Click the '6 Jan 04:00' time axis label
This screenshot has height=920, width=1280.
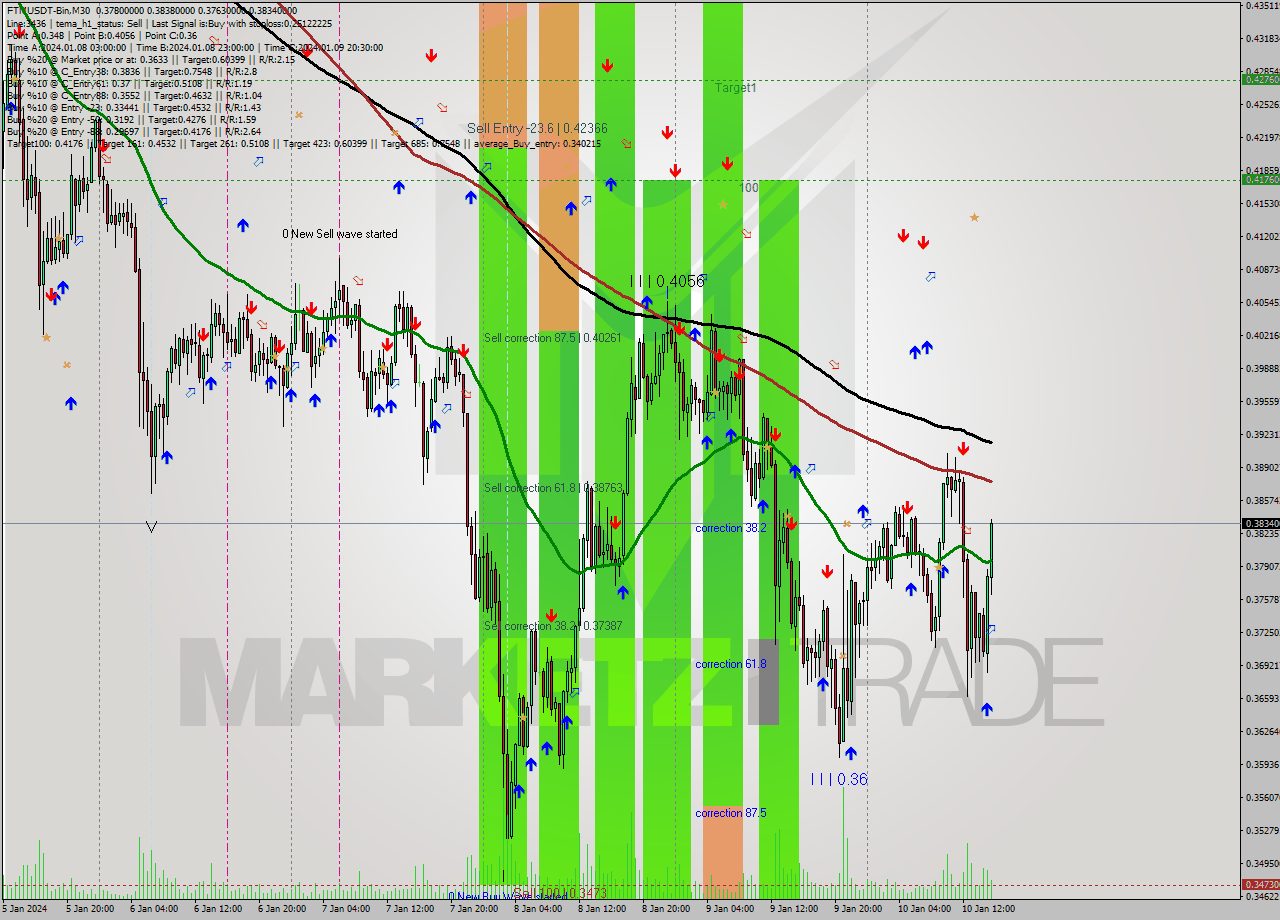(154, 910)
